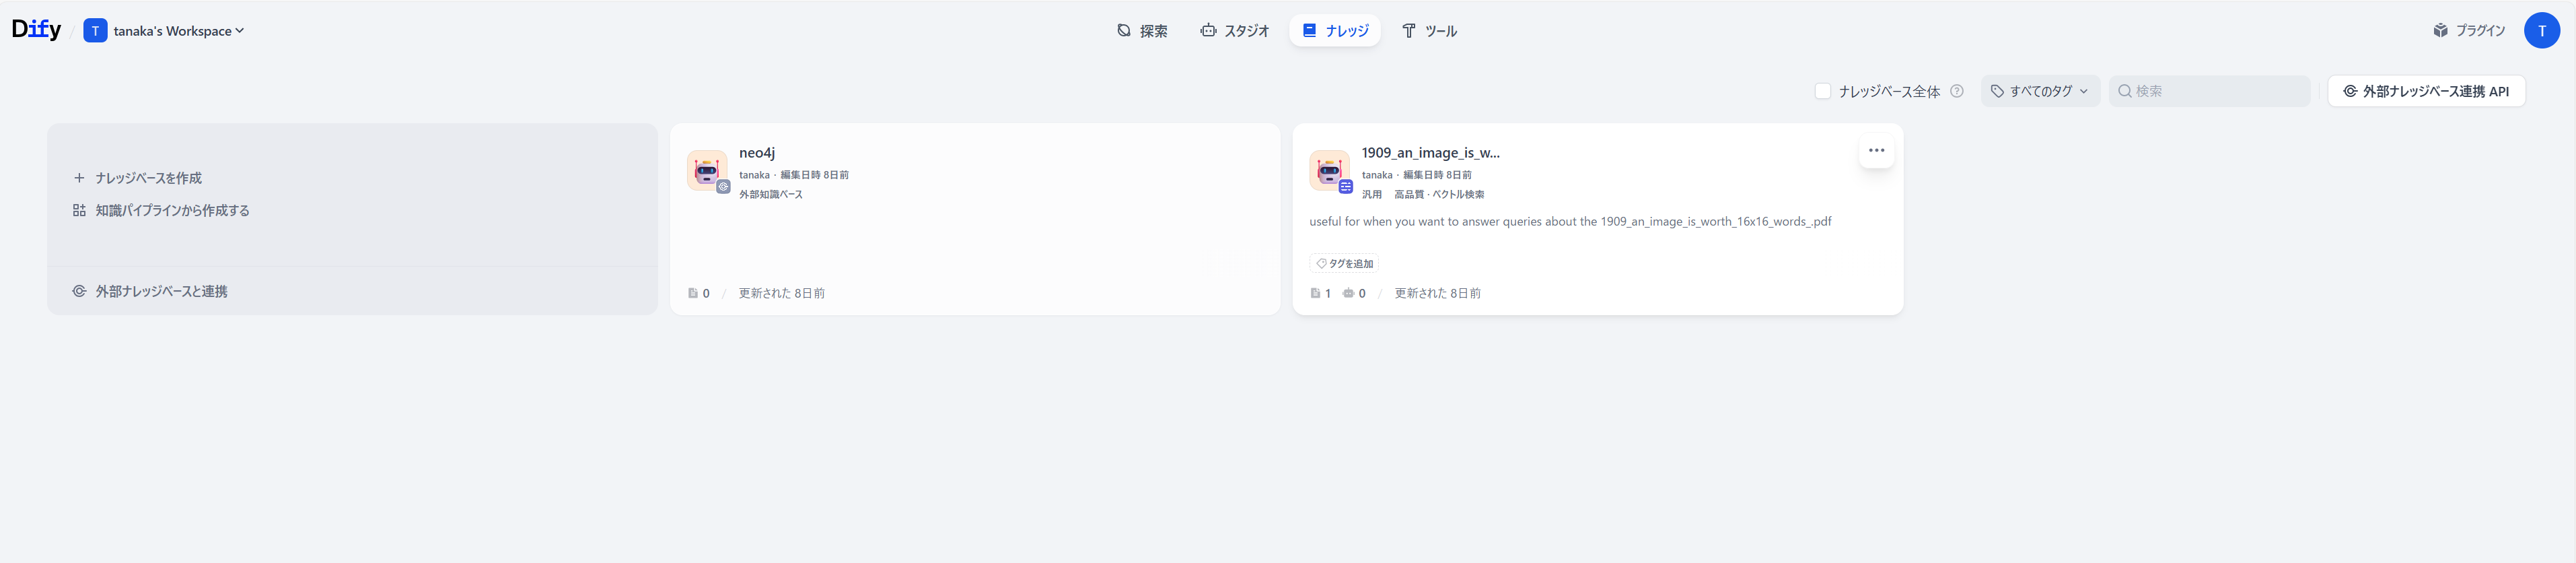The width and height of the screenshot is (2576, 563).
Task: Open the プラグイン page
Action: pos(2469,31)
